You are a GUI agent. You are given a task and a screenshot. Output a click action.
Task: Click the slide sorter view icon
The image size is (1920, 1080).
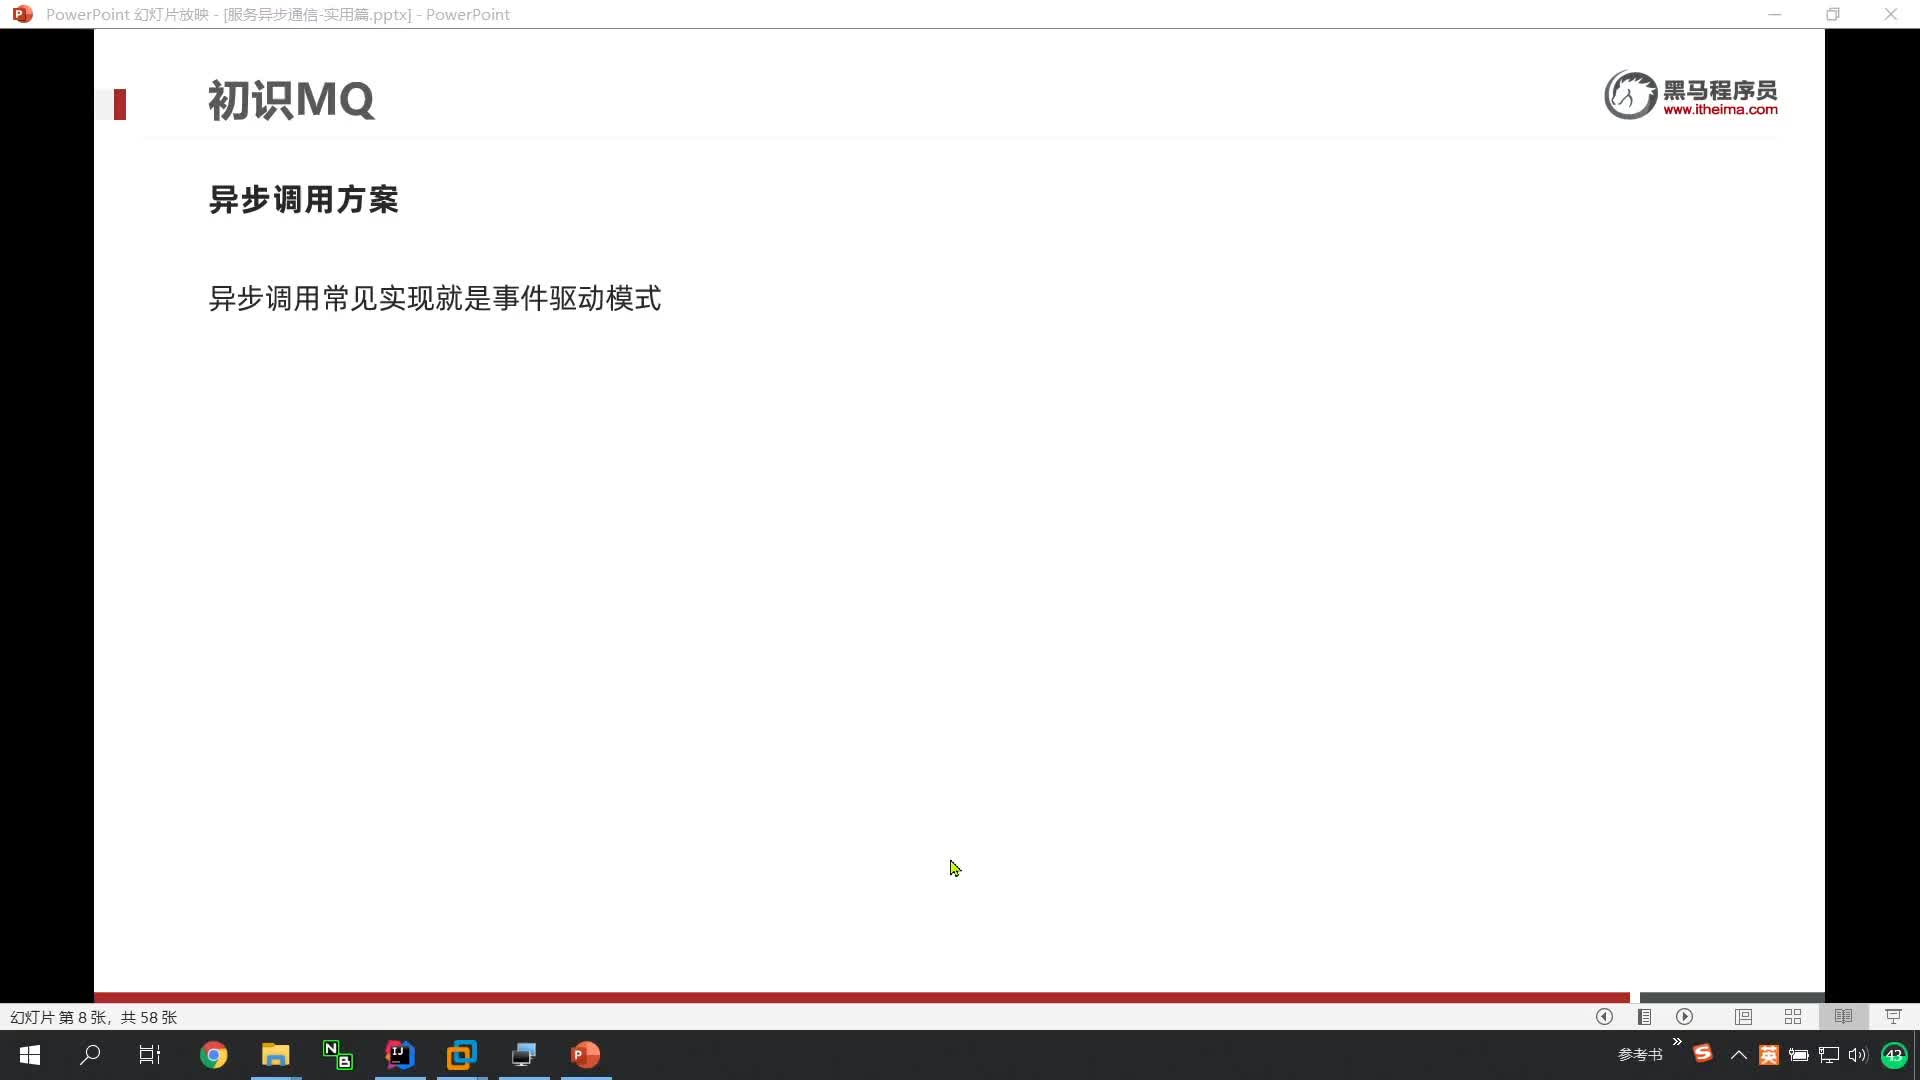(x=1791, y=1017)
